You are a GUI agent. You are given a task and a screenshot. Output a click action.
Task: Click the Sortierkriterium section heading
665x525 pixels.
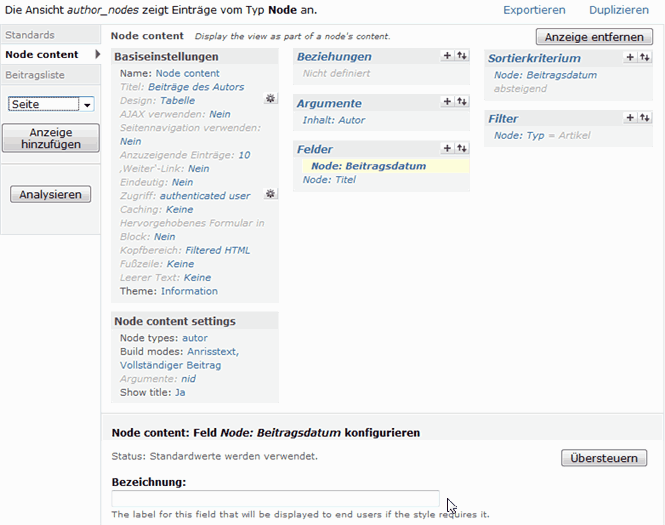534,59
